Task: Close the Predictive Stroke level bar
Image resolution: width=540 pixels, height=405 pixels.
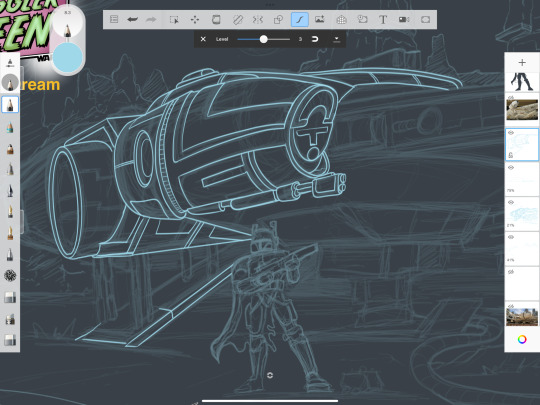Action: (203, 39)
